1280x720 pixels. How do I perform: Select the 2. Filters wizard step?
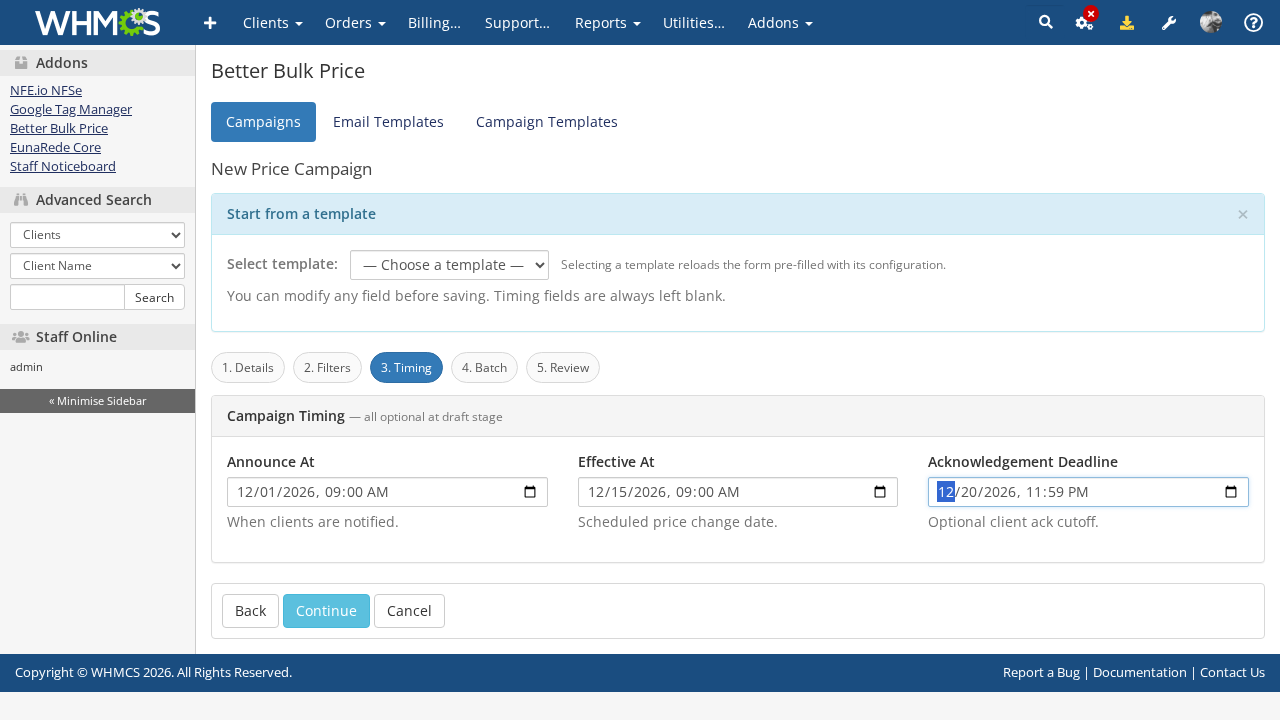(327, 367)
